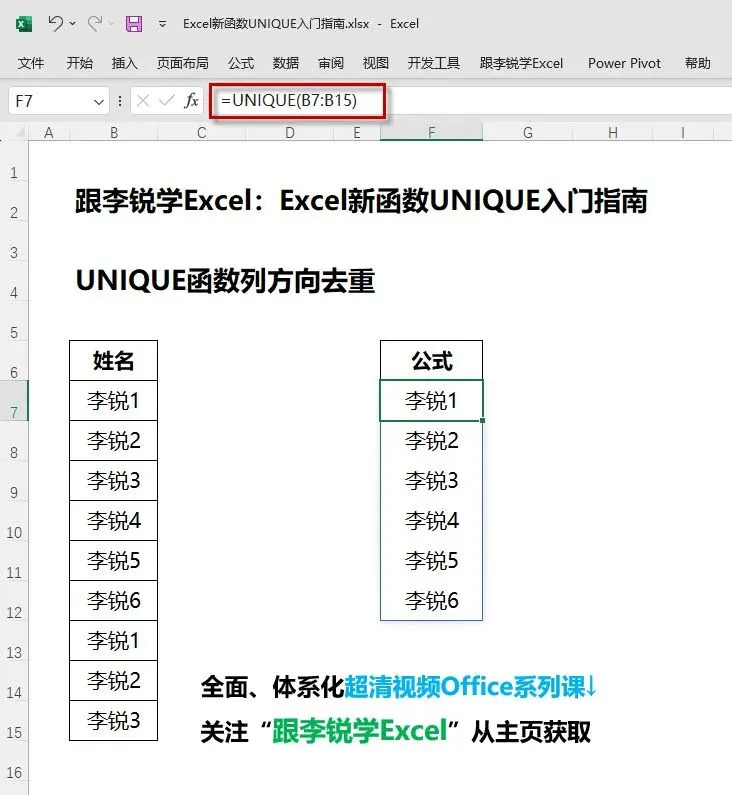This screenshot has width=732, height=795.
Task: Open the undo history dropdown arrow
Action: pos(72,23)
